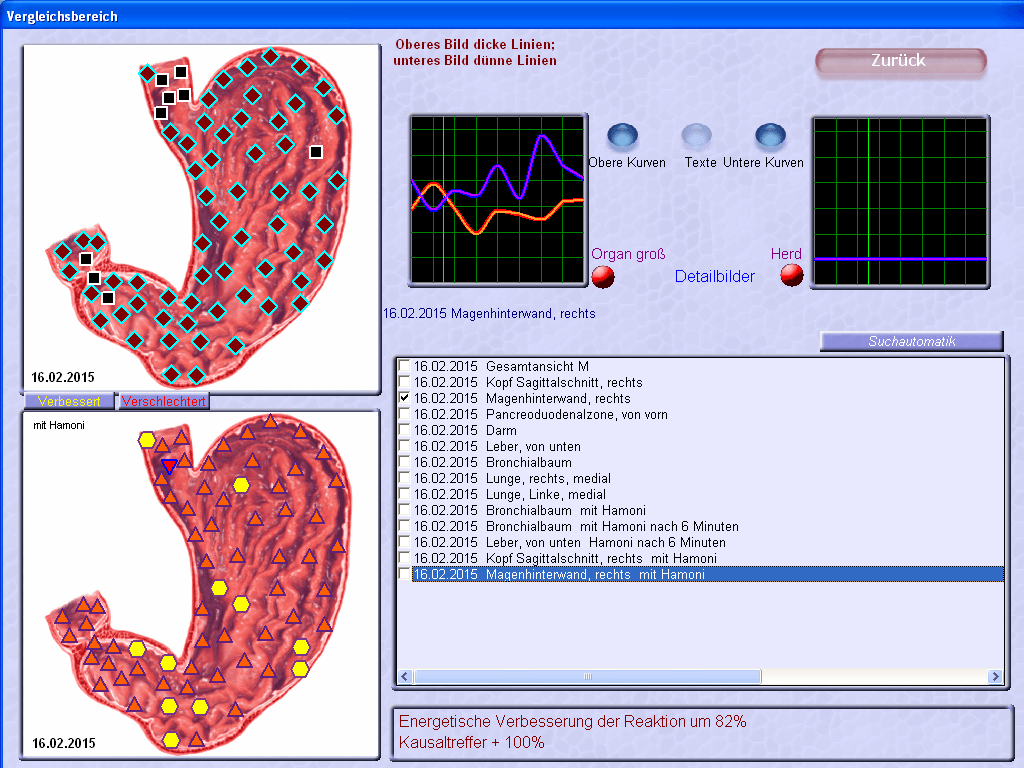Check the Kopf Sagittalschnitt, rechts checkbox without Hamoni
1024x768 pixels.
(x=404, y=381)
